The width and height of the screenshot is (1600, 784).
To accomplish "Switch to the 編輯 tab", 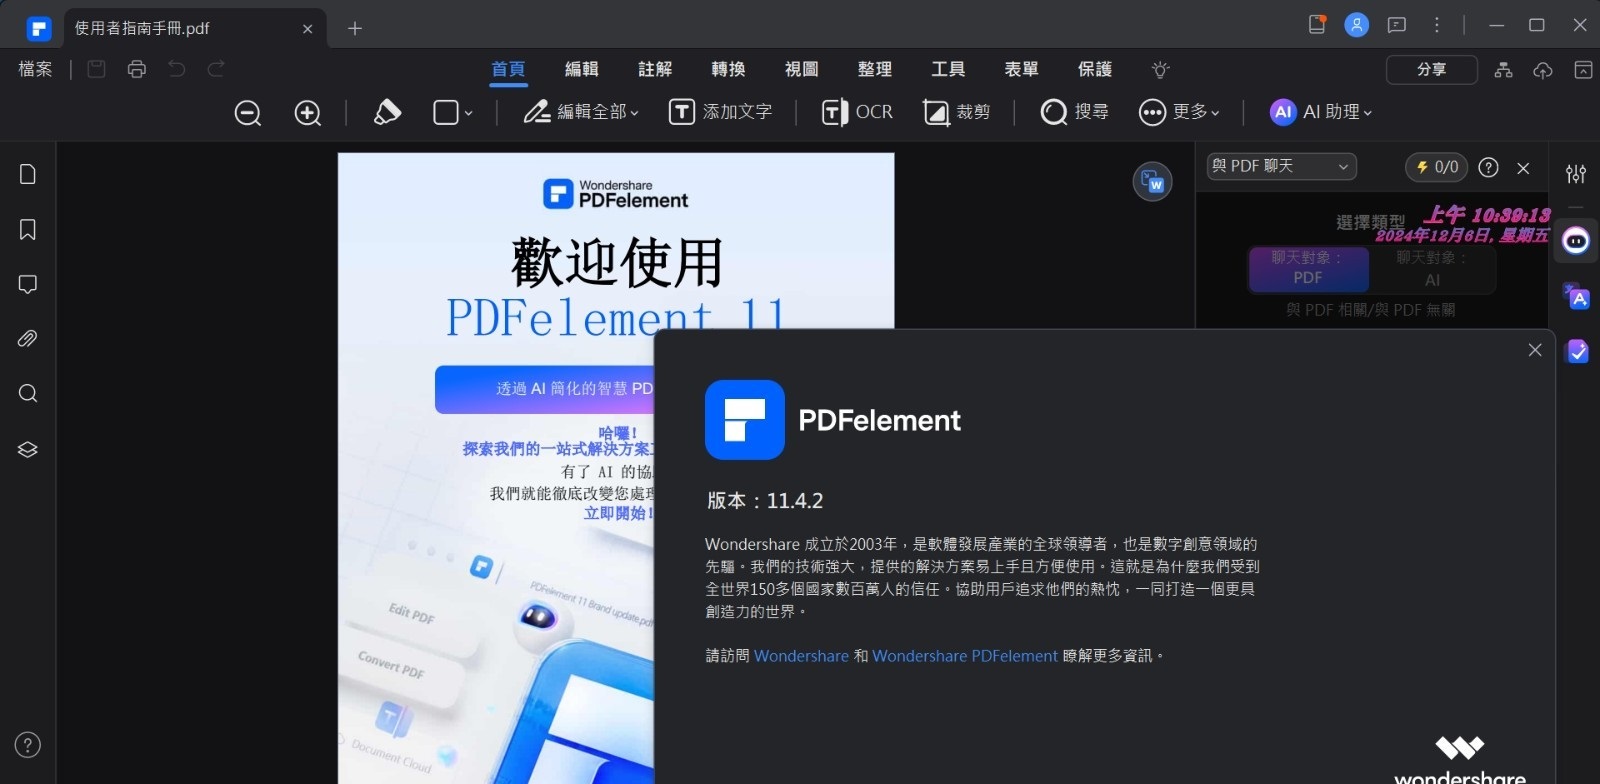I will pyautogui.click(x=582, y=69).
